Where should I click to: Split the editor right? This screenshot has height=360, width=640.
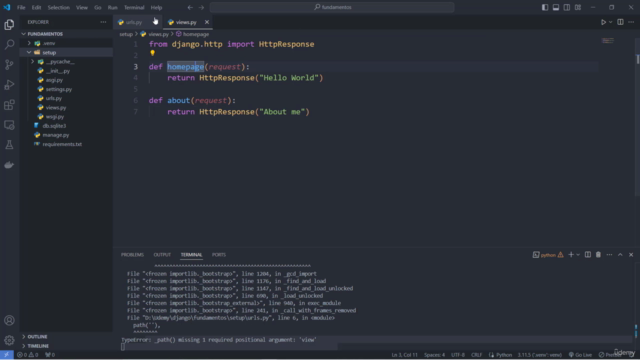(x=620, y=22)
